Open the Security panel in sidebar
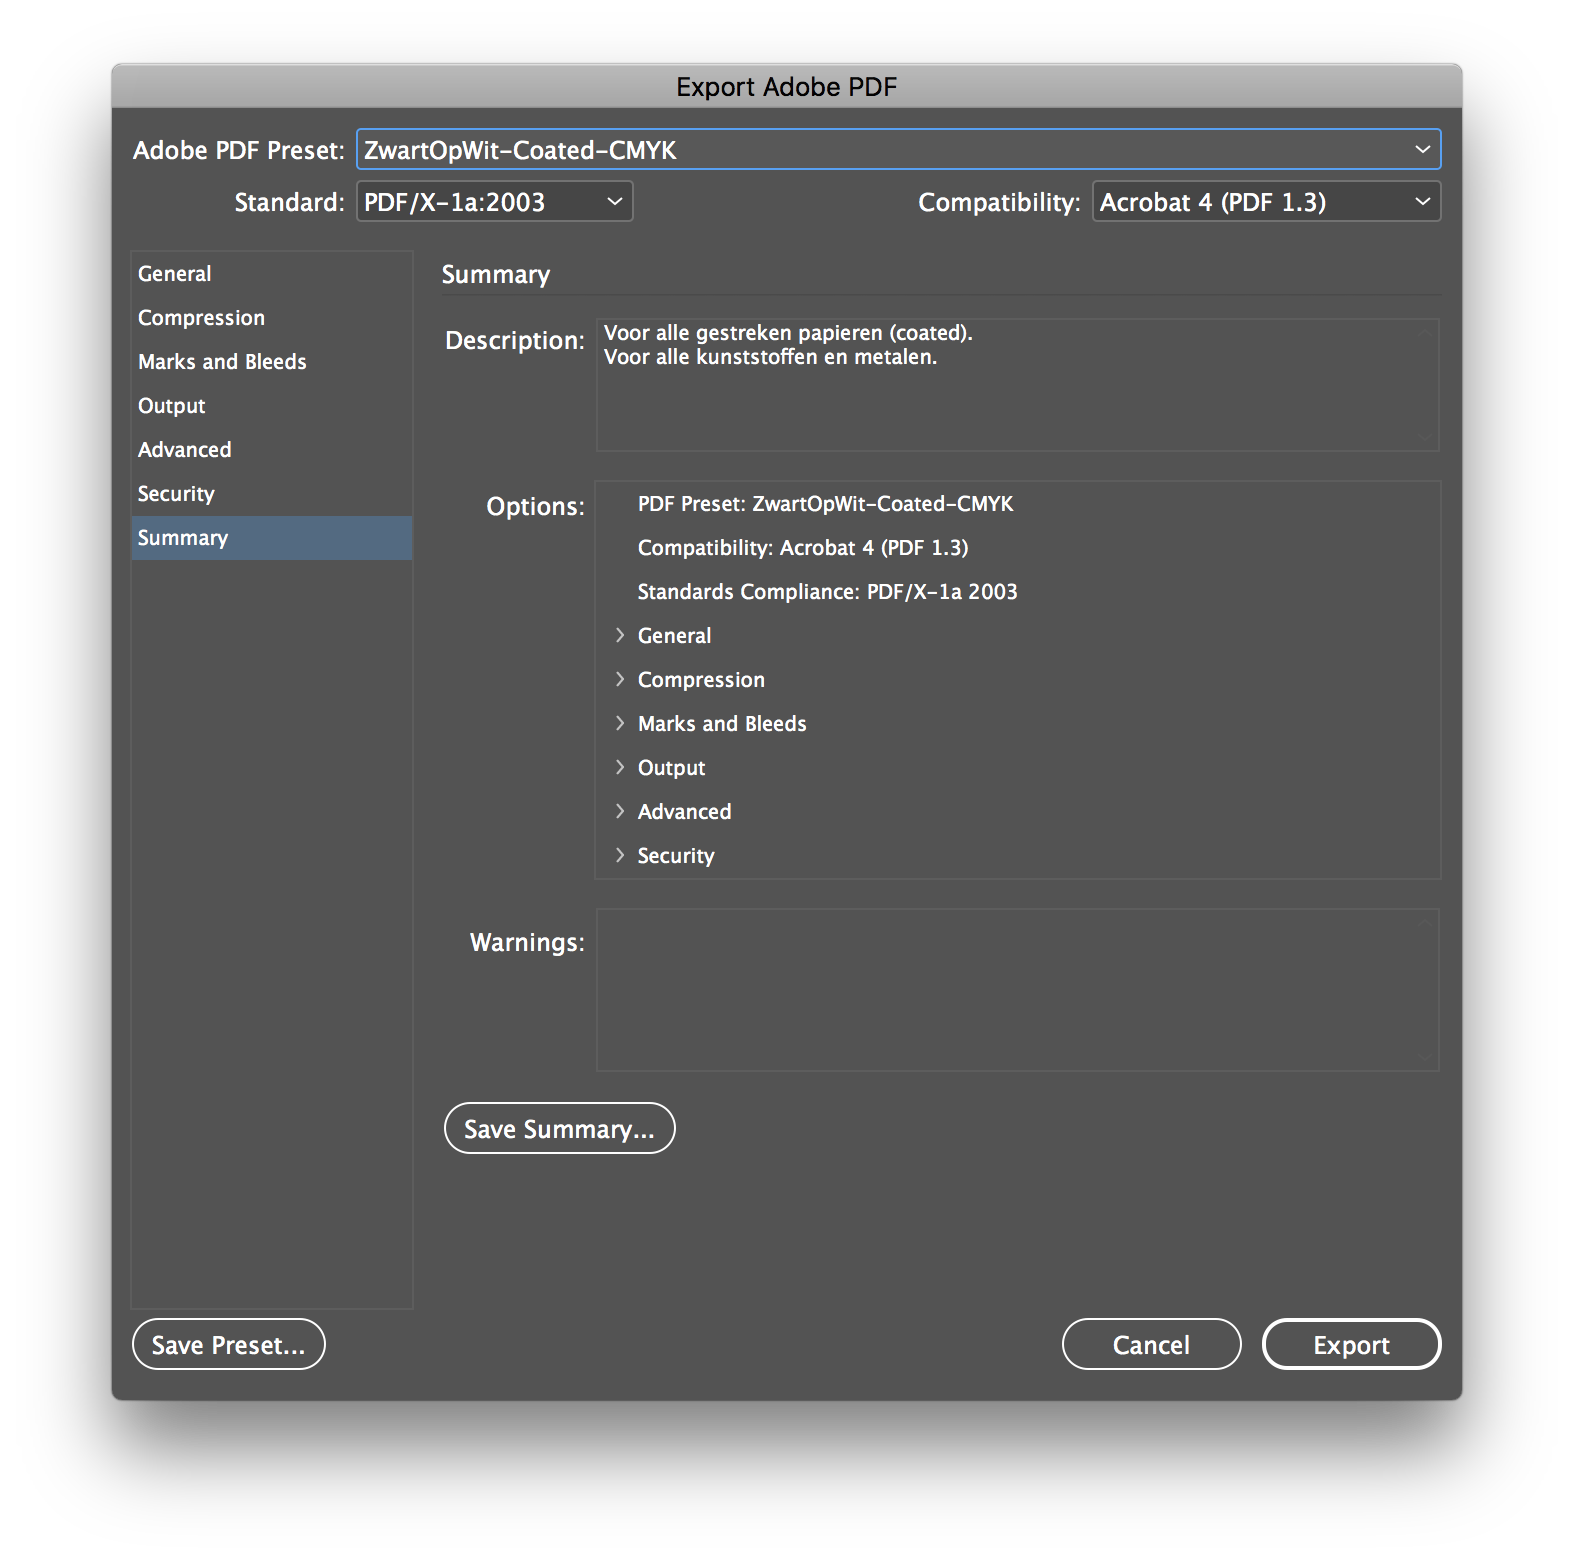This screenshot has height=1560, width=1574. pos(272,494)
